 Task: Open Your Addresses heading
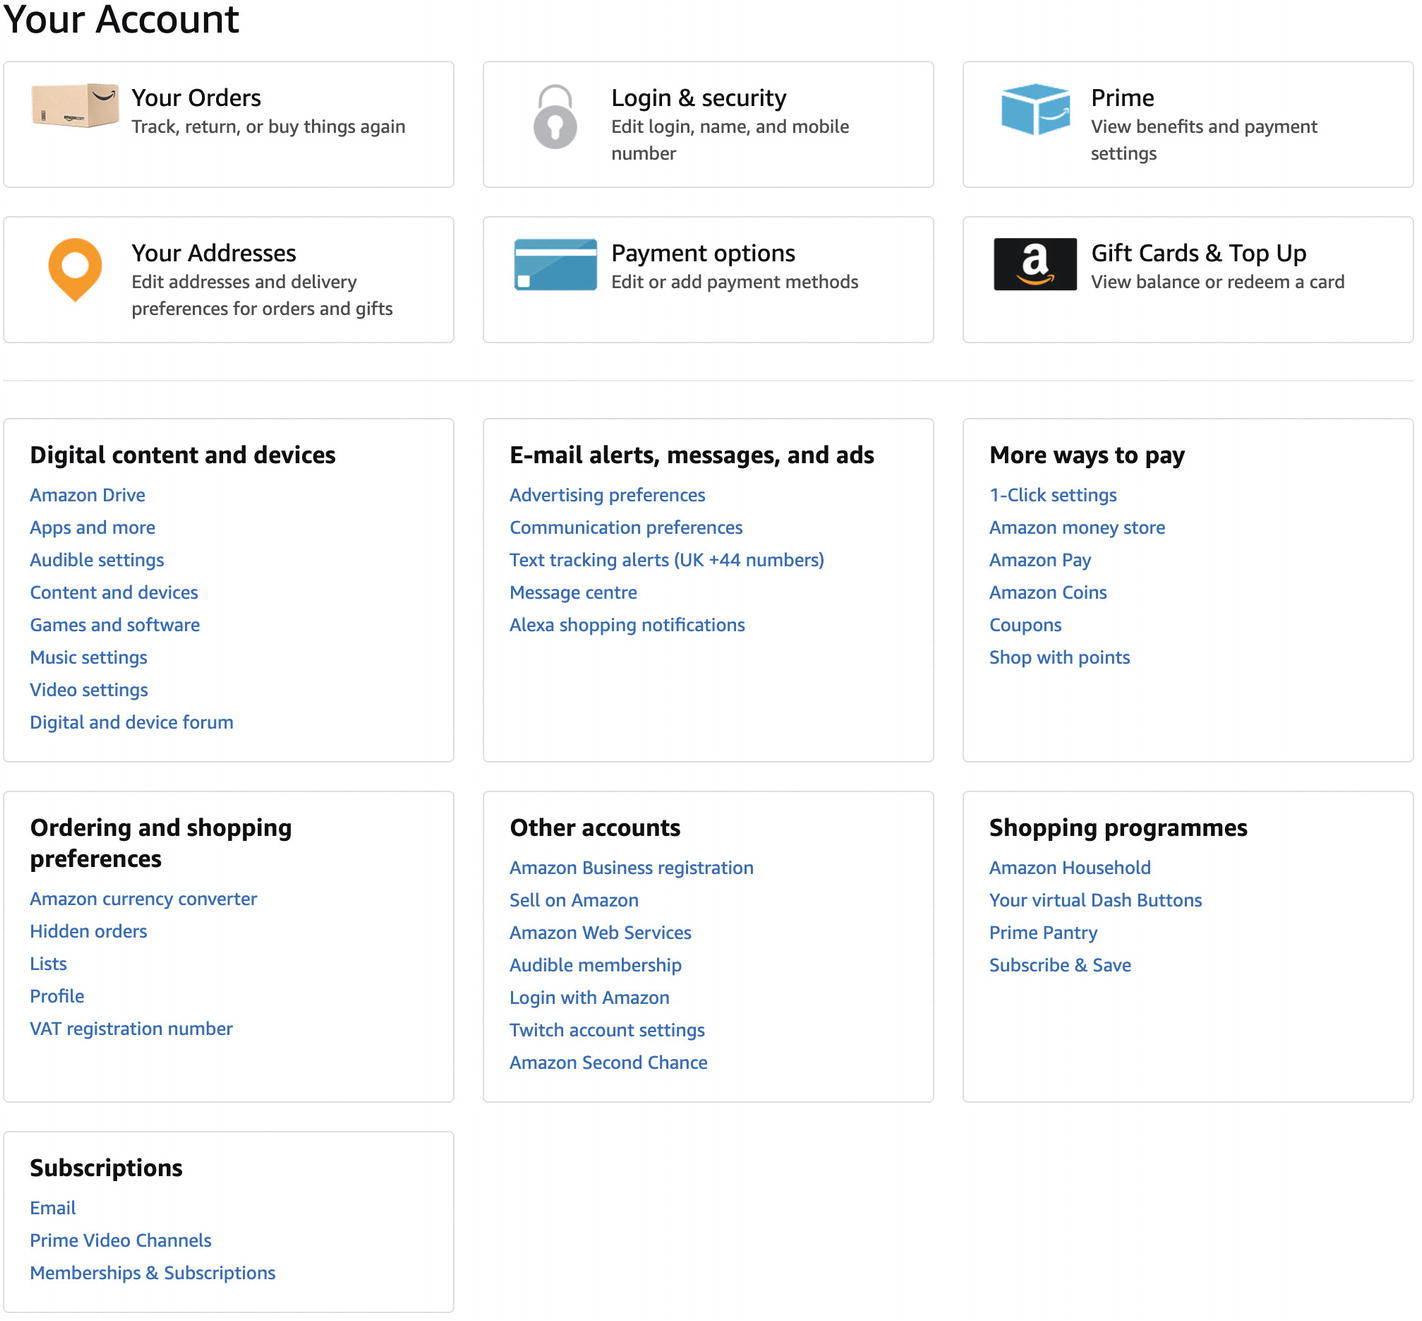(x=214, y=253)
